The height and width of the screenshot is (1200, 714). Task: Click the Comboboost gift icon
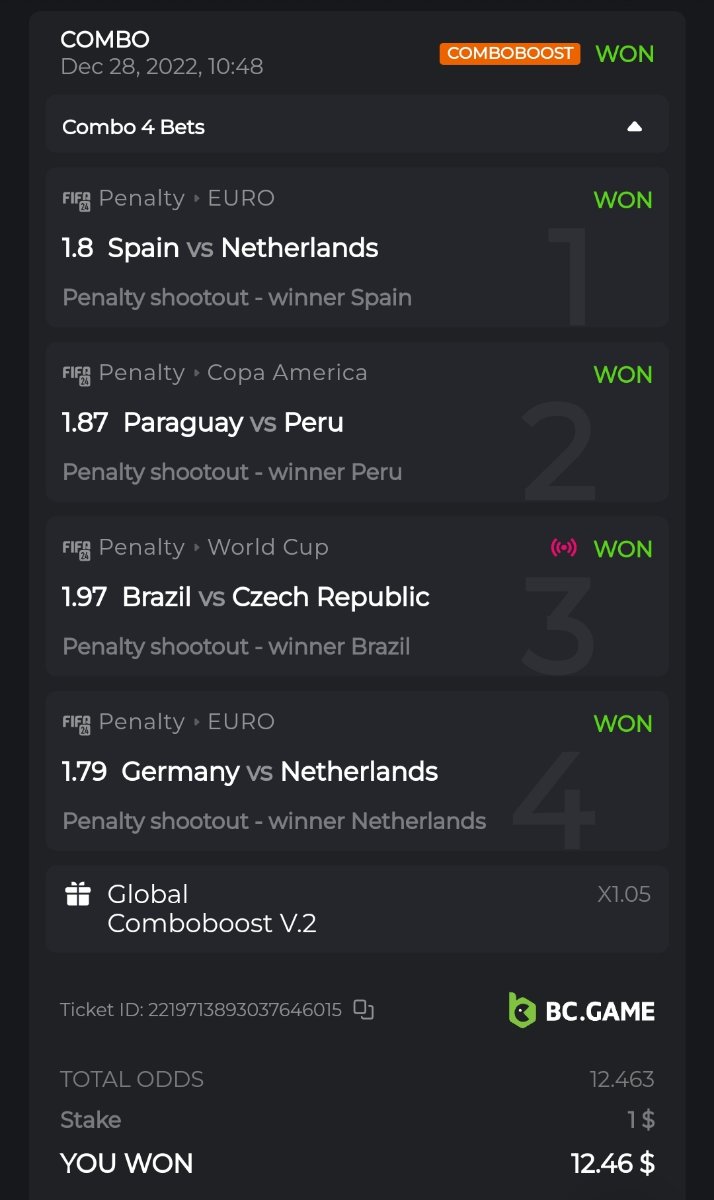(x=78, y=894)
